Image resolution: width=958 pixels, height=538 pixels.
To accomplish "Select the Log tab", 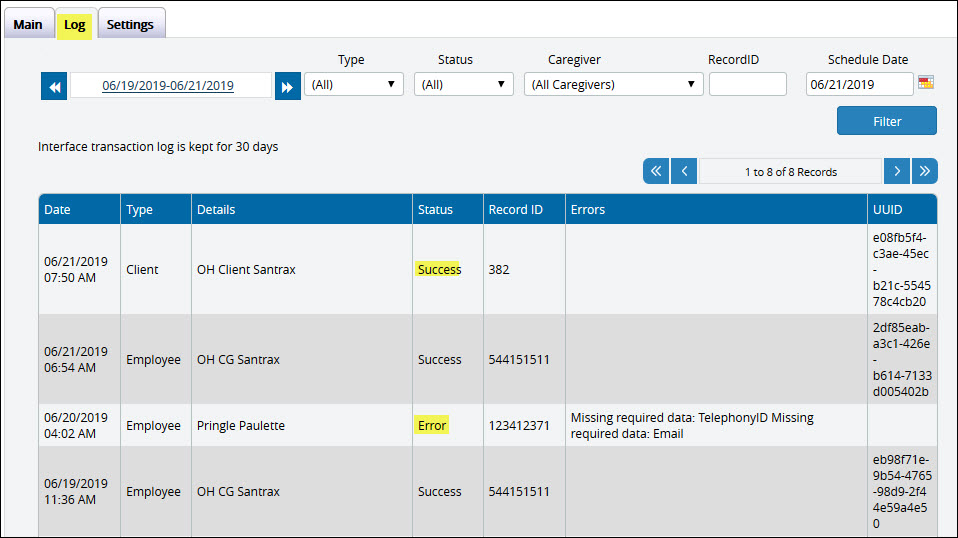I will coord(75,25).
